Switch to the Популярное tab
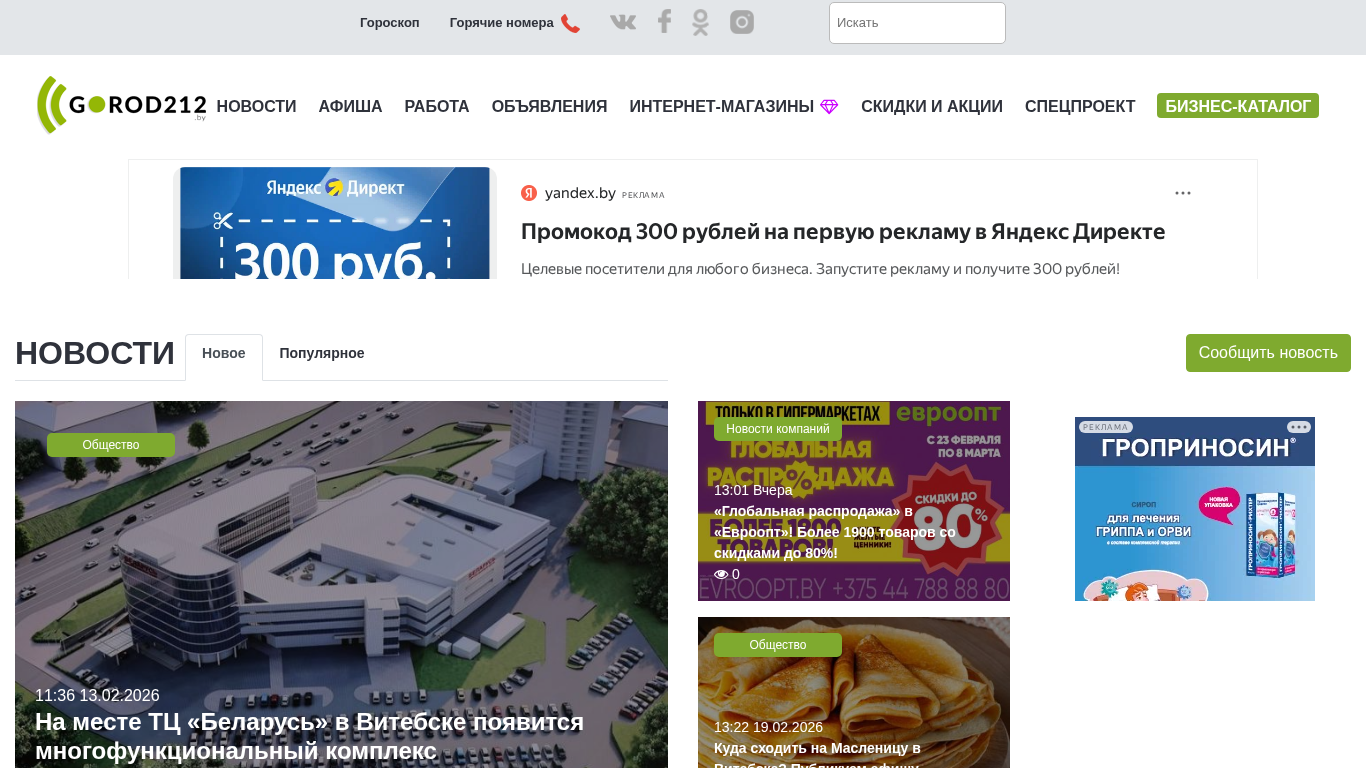Viewport: 1366px width, 768px height. (x=322, y=353)
